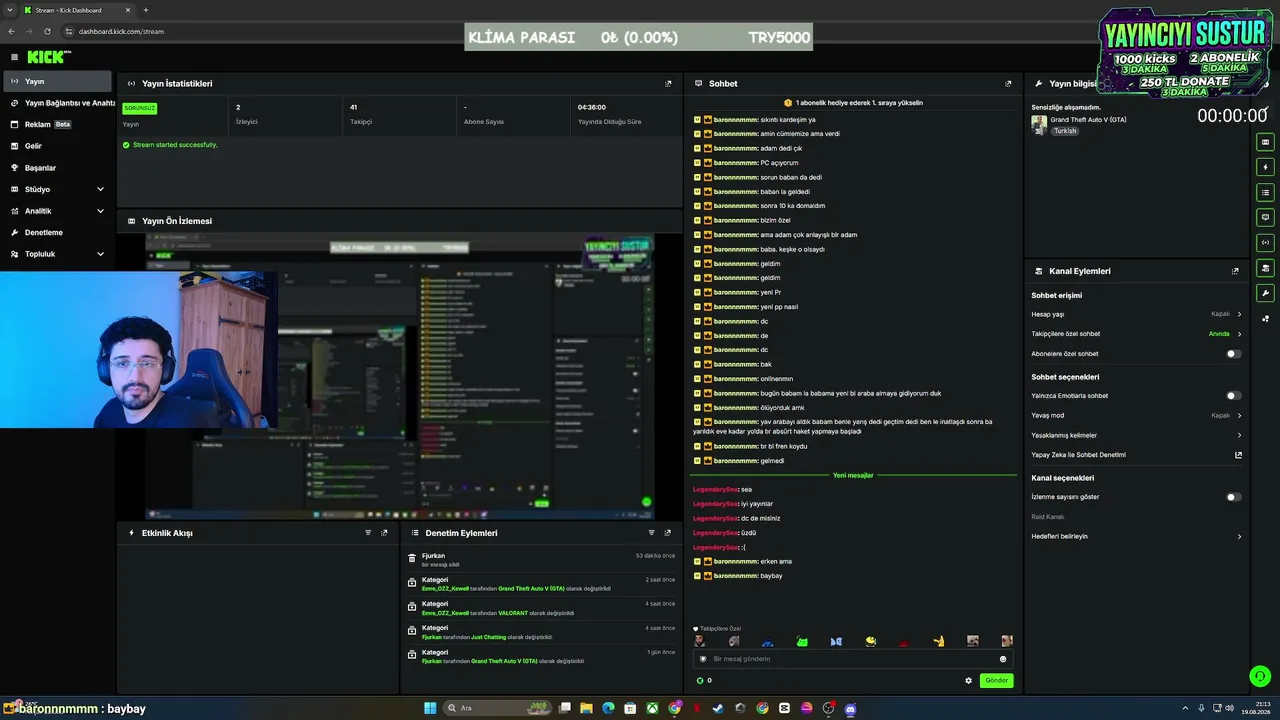
Task: Open Steam from the taskbar
Action: (x=718, y=708)
